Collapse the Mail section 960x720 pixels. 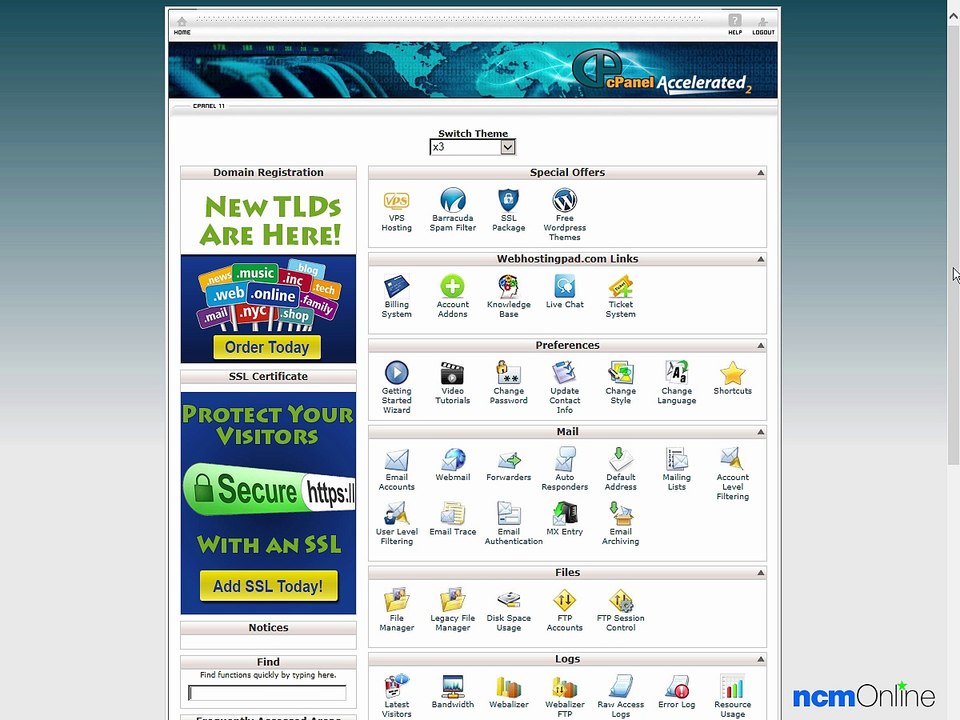pos(760,432)
